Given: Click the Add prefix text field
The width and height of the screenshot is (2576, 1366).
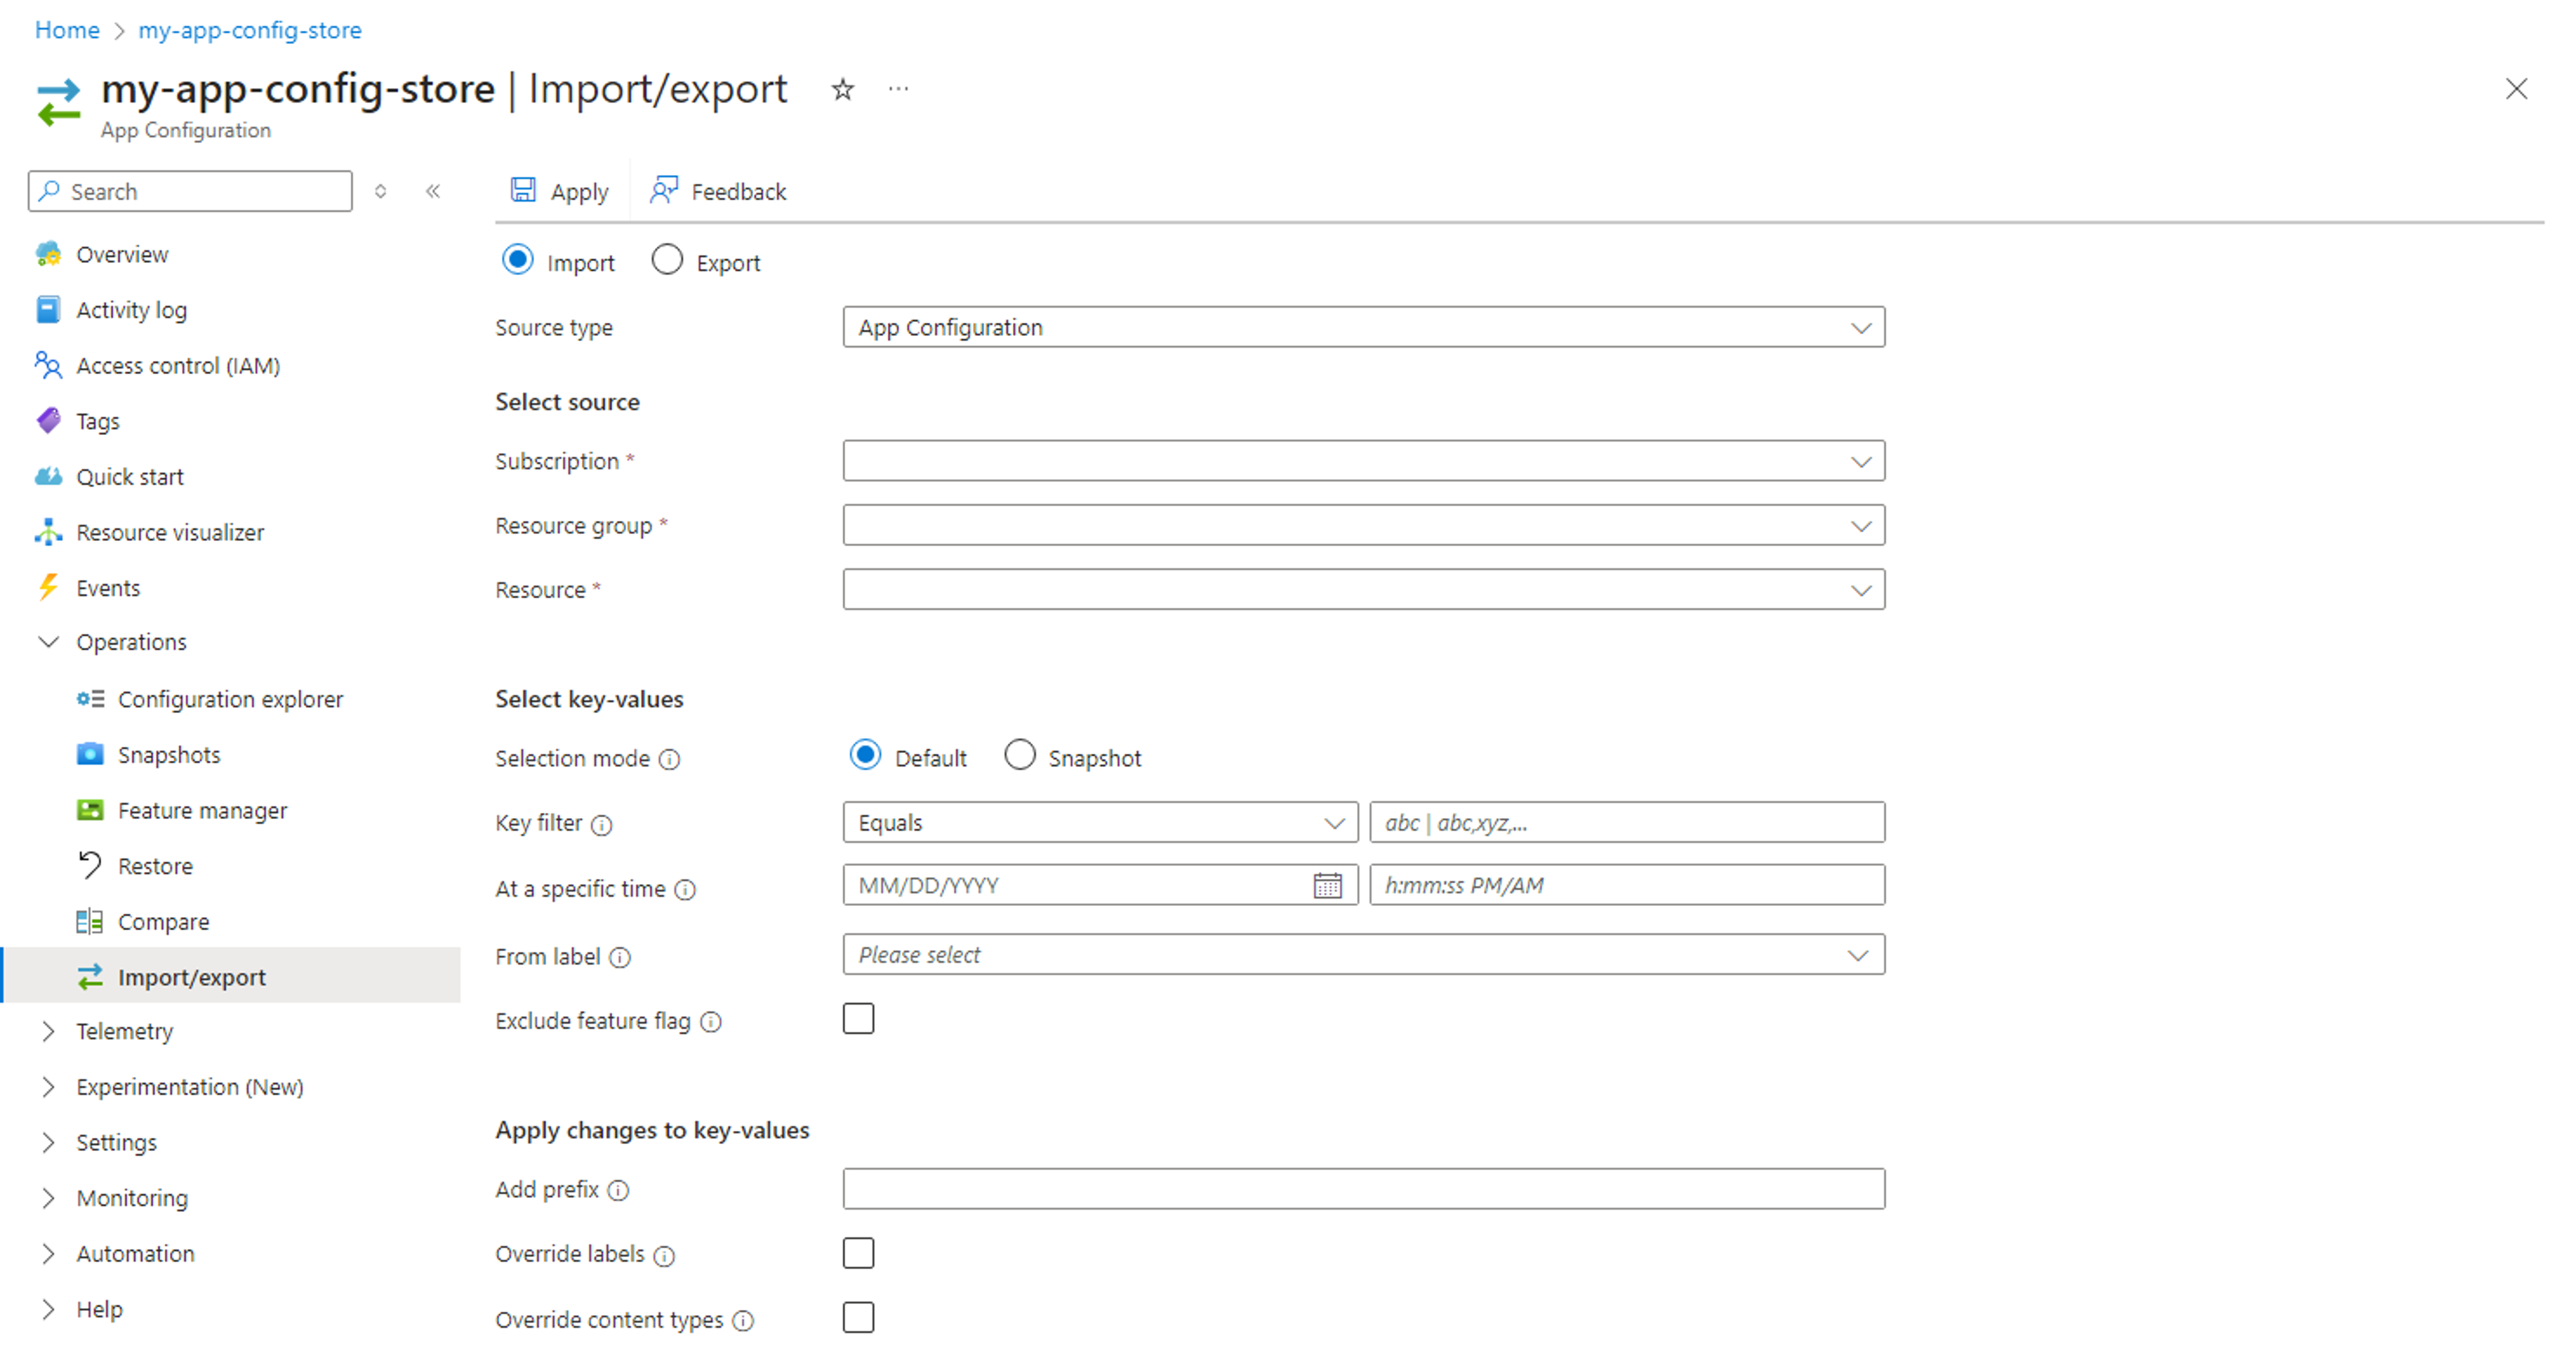Looking at the screenshot, I should click(1363, 1189).
